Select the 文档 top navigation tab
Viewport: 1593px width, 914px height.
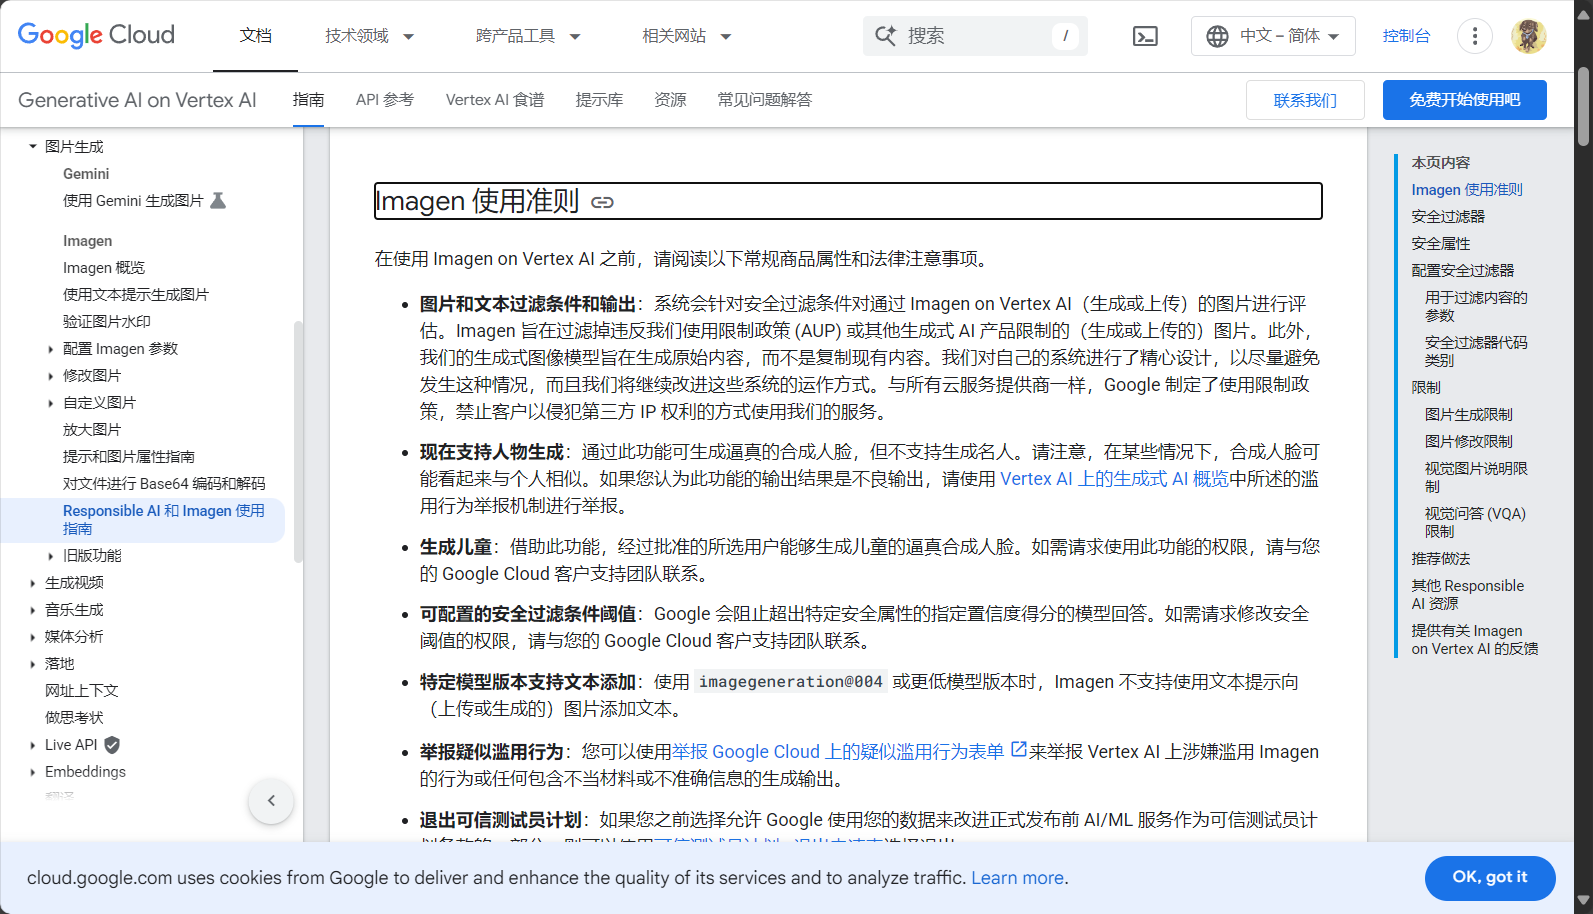(255, 36)
